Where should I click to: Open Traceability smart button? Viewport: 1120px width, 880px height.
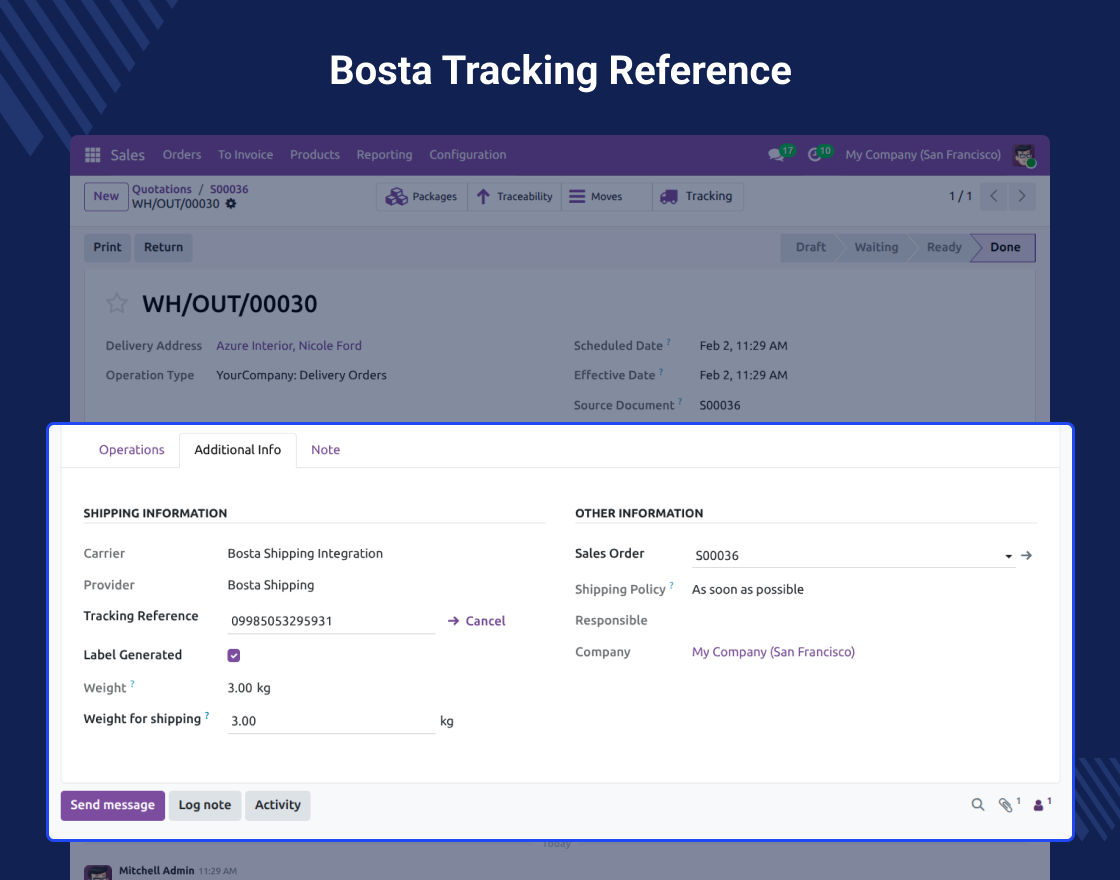click(x=514, y=196)
